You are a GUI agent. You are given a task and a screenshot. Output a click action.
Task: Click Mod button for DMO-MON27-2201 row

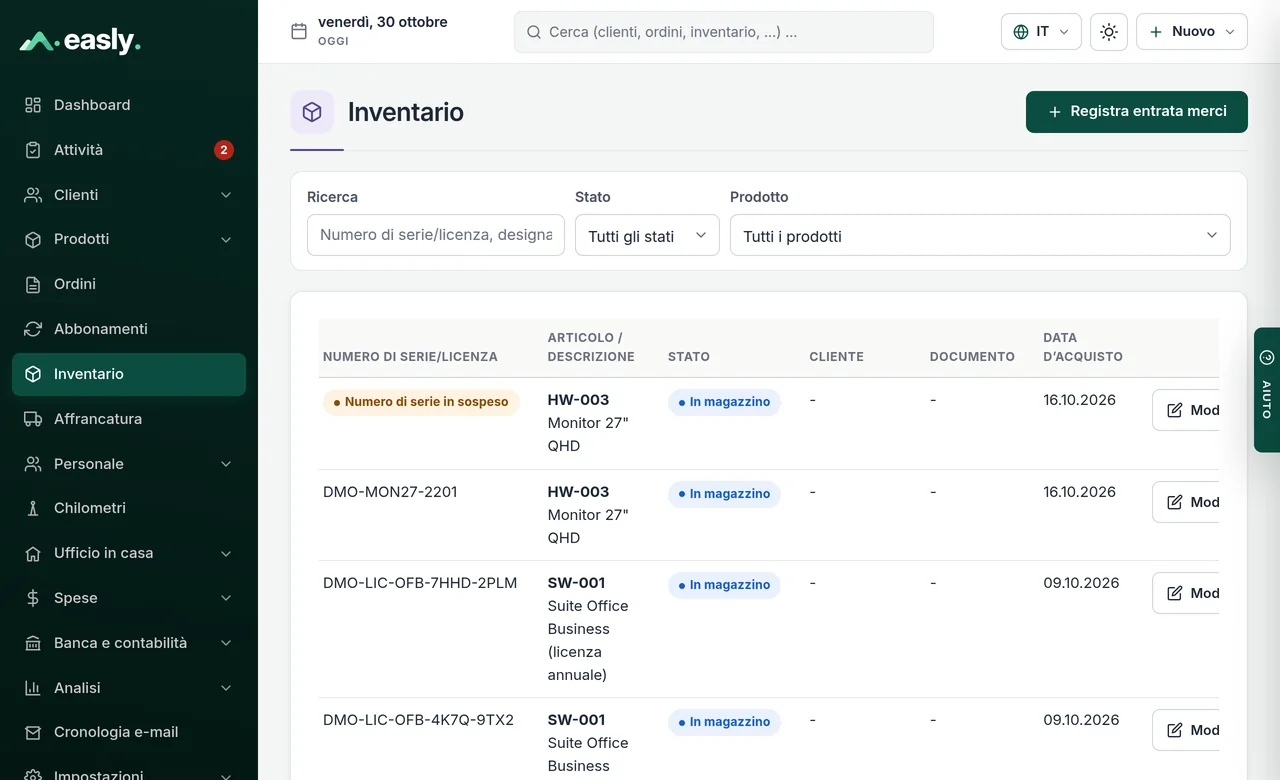1186,502
